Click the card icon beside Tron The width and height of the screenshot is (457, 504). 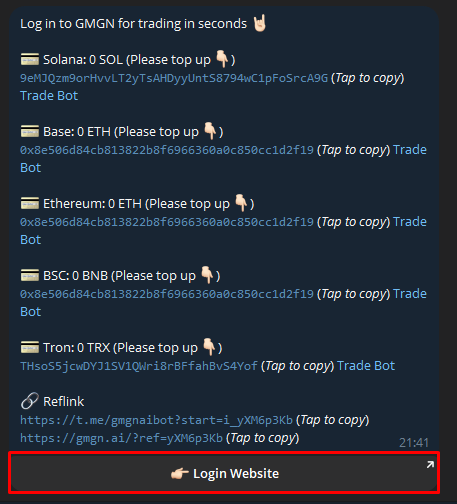pos(30,348)
